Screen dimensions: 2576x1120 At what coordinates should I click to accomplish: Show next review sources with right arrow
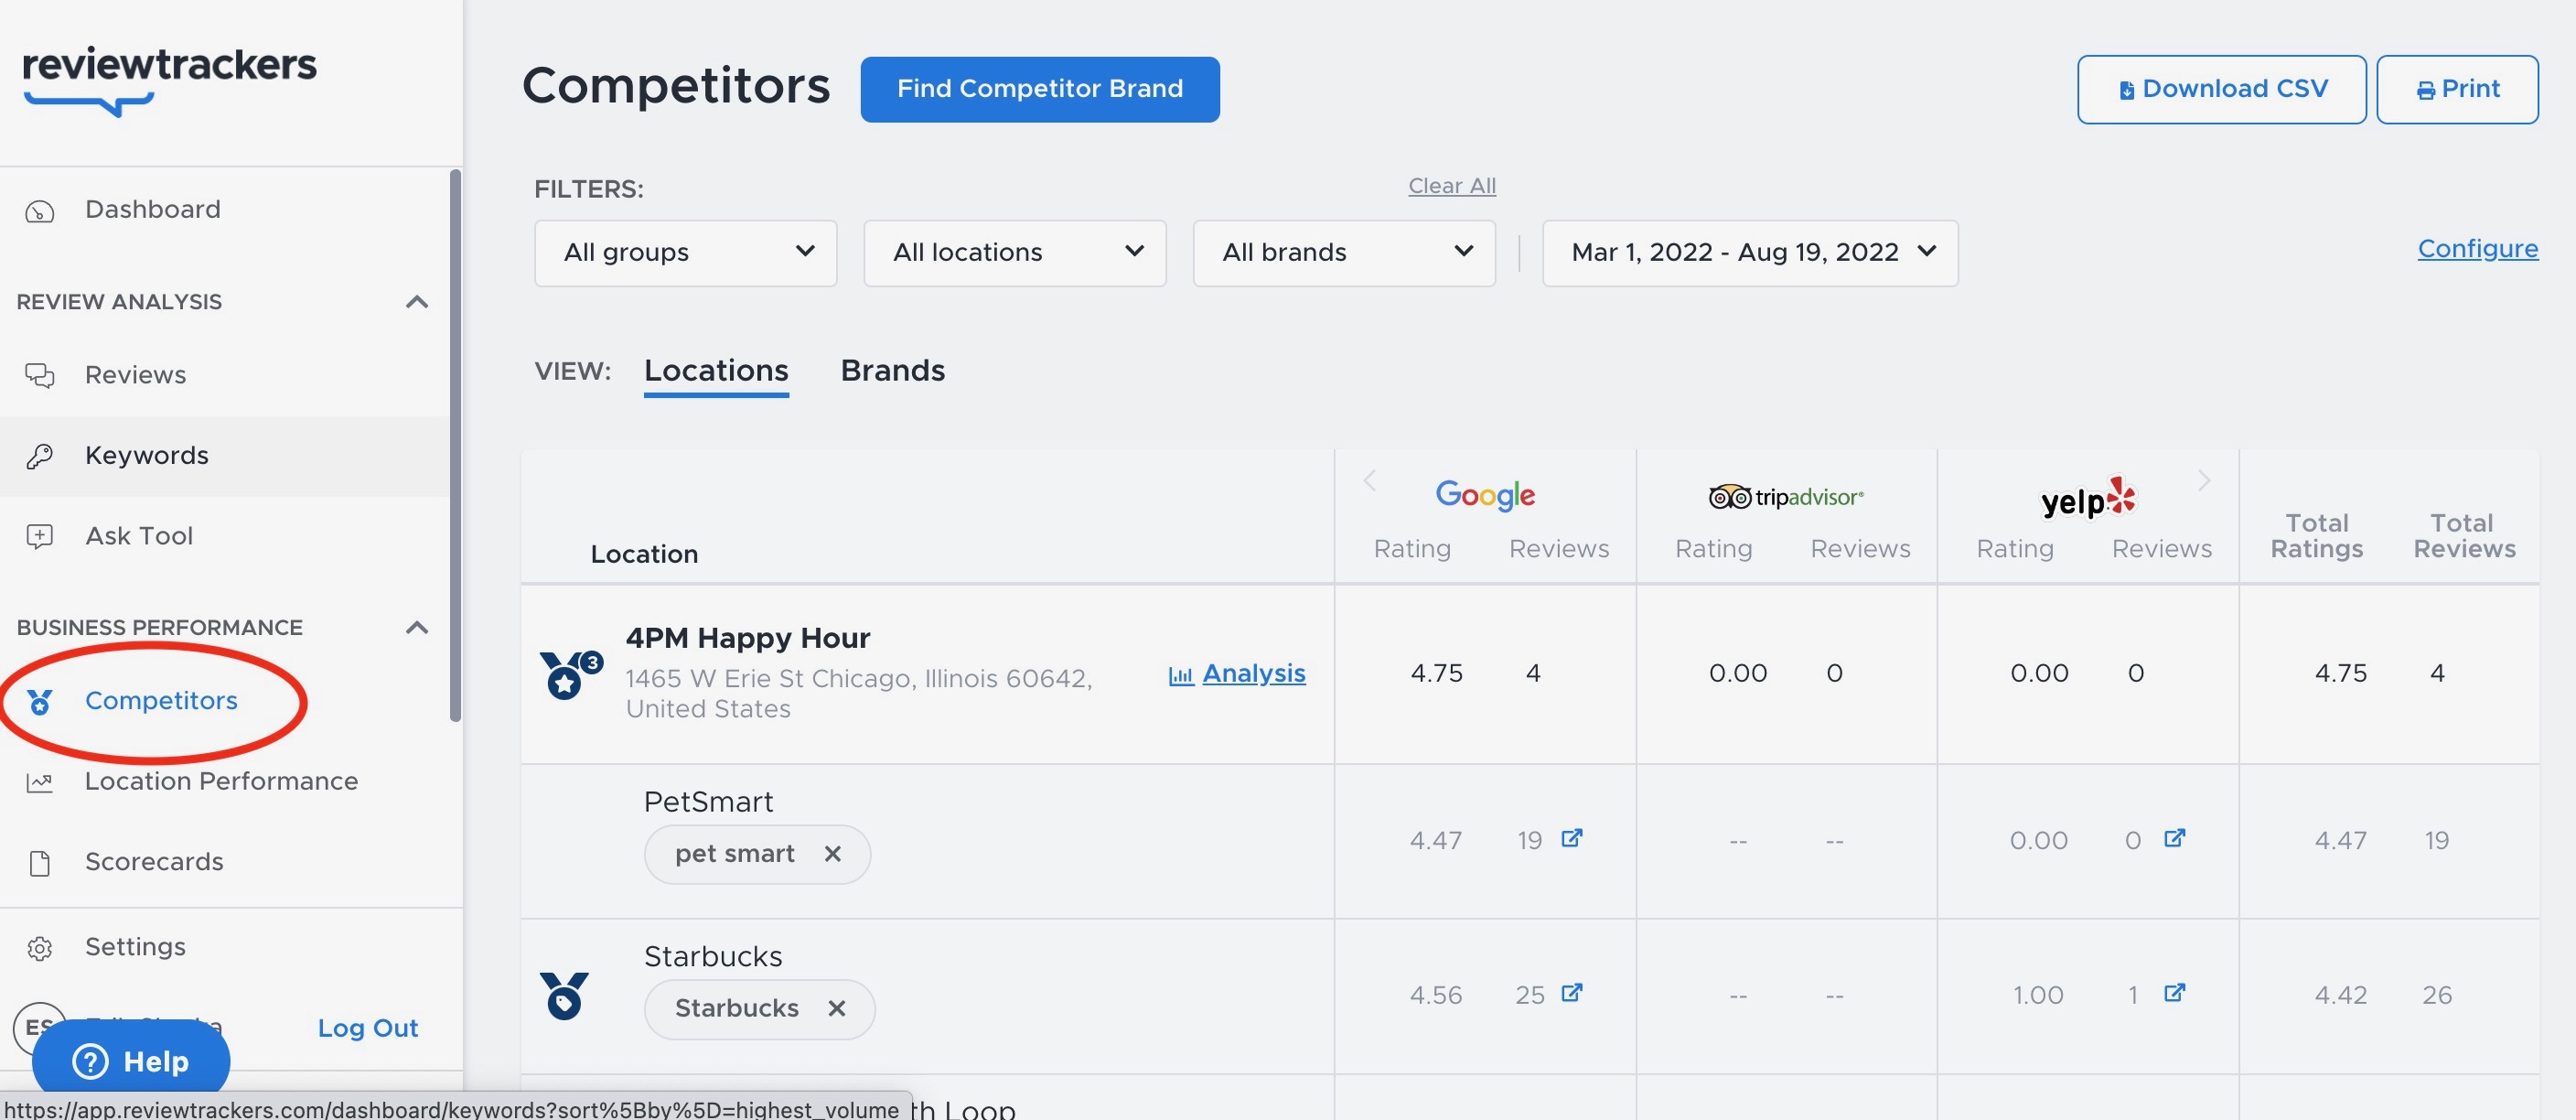coord(2204,480)
